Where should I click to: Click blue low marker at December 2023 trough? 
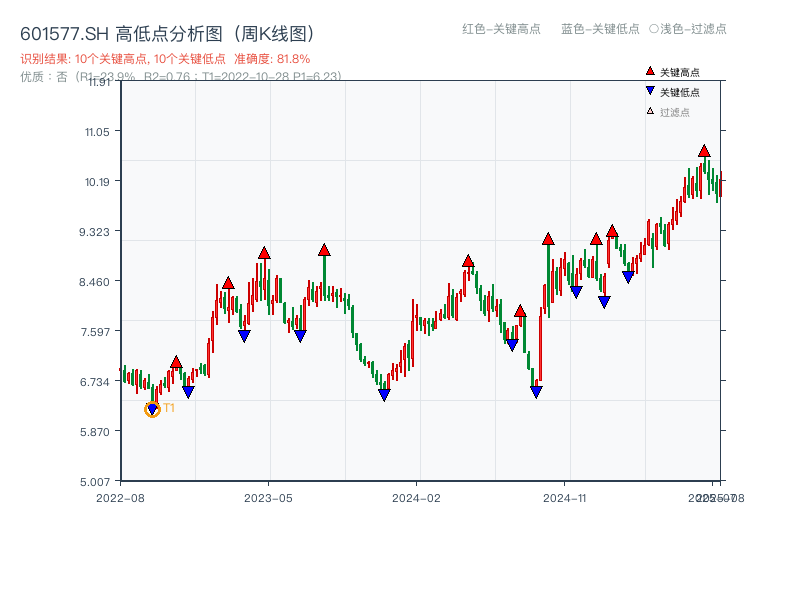384,394
